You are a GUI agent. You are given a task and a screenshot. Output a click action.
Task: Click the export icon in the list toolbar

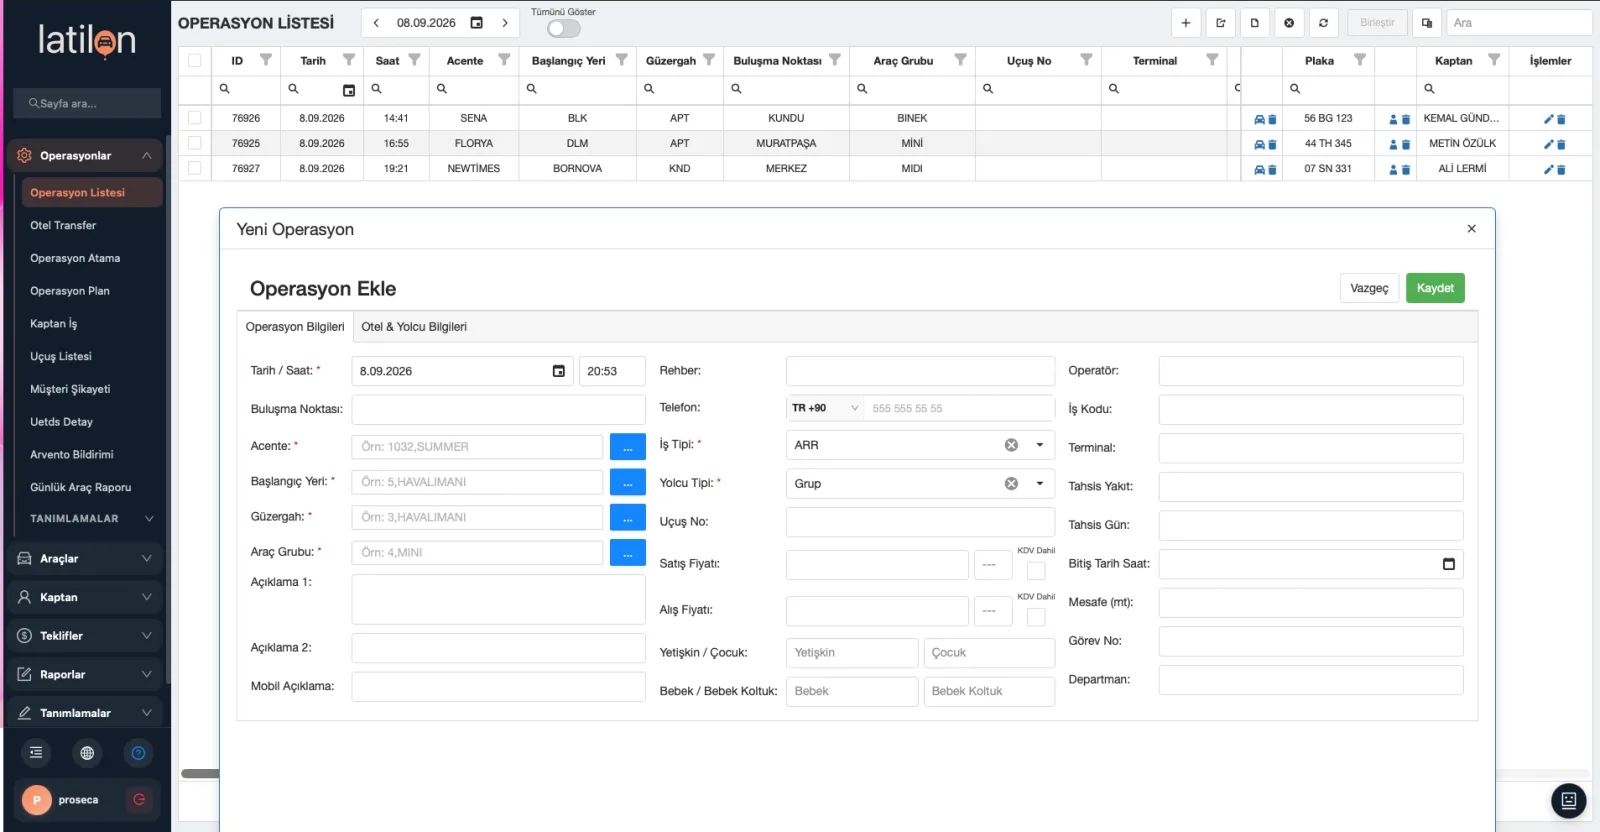coord(1220,23)
